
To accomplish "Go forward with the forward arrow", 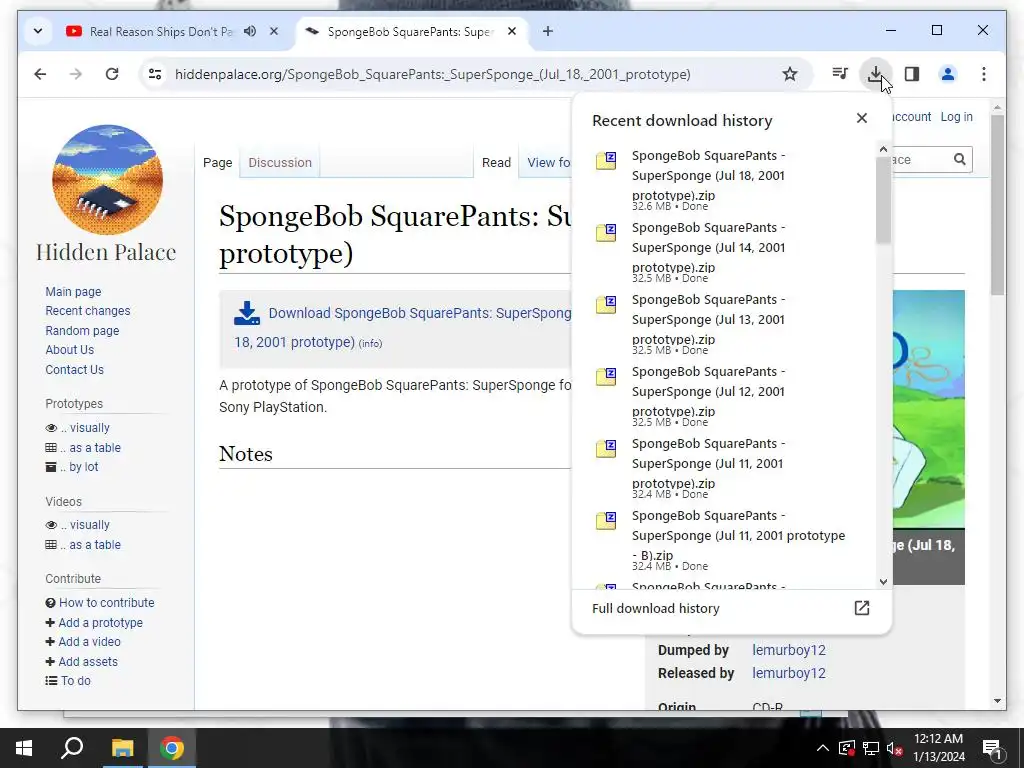I will coord(76,74).
